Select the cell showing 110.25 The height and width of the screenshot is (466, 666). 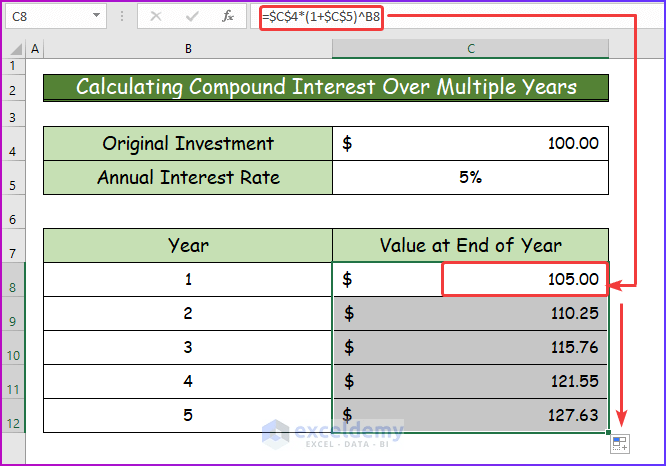pos(471,313)
